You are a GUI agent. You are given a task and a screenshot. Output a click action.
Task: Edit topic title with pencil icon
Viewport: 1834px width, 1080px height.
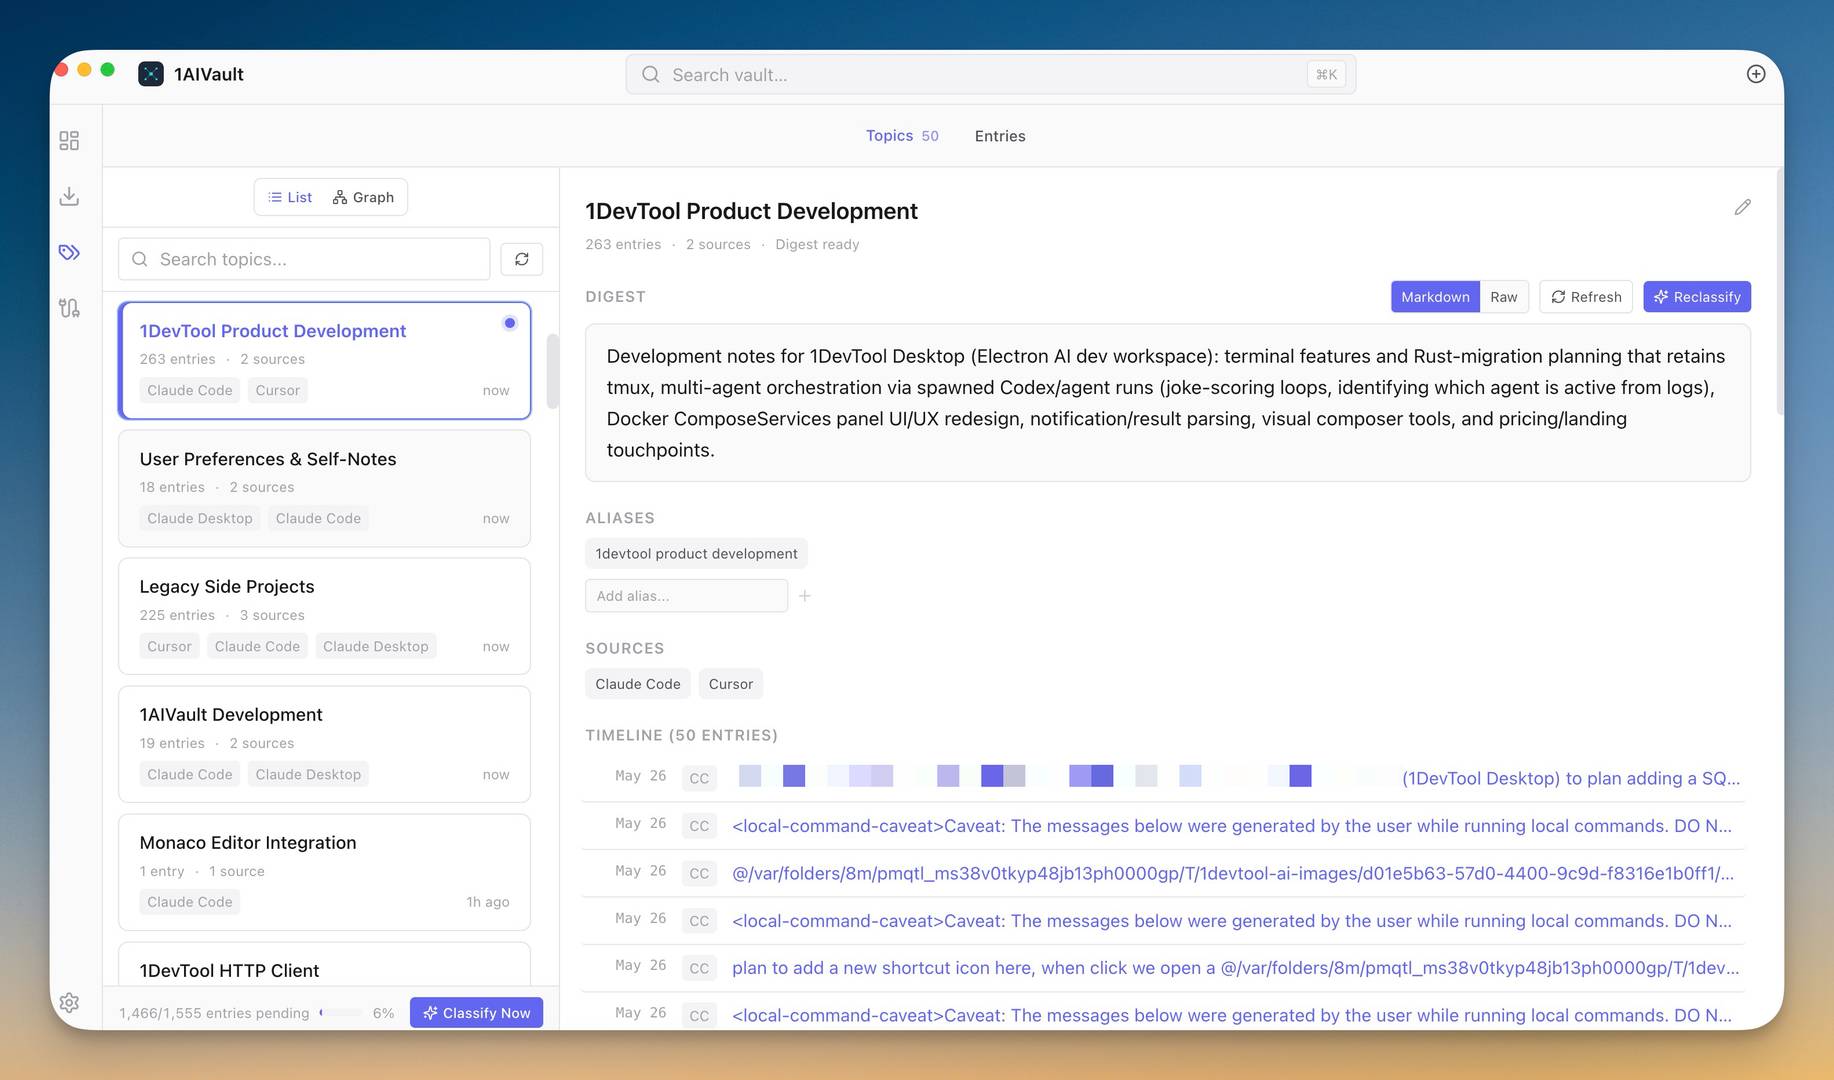pos(1742,207)
